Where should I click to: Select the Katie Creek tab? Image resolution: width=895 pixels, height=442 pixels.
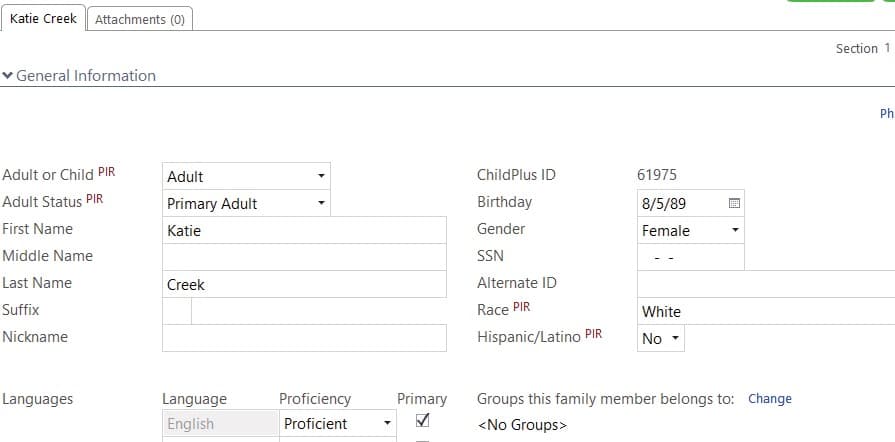coord(43,18)
